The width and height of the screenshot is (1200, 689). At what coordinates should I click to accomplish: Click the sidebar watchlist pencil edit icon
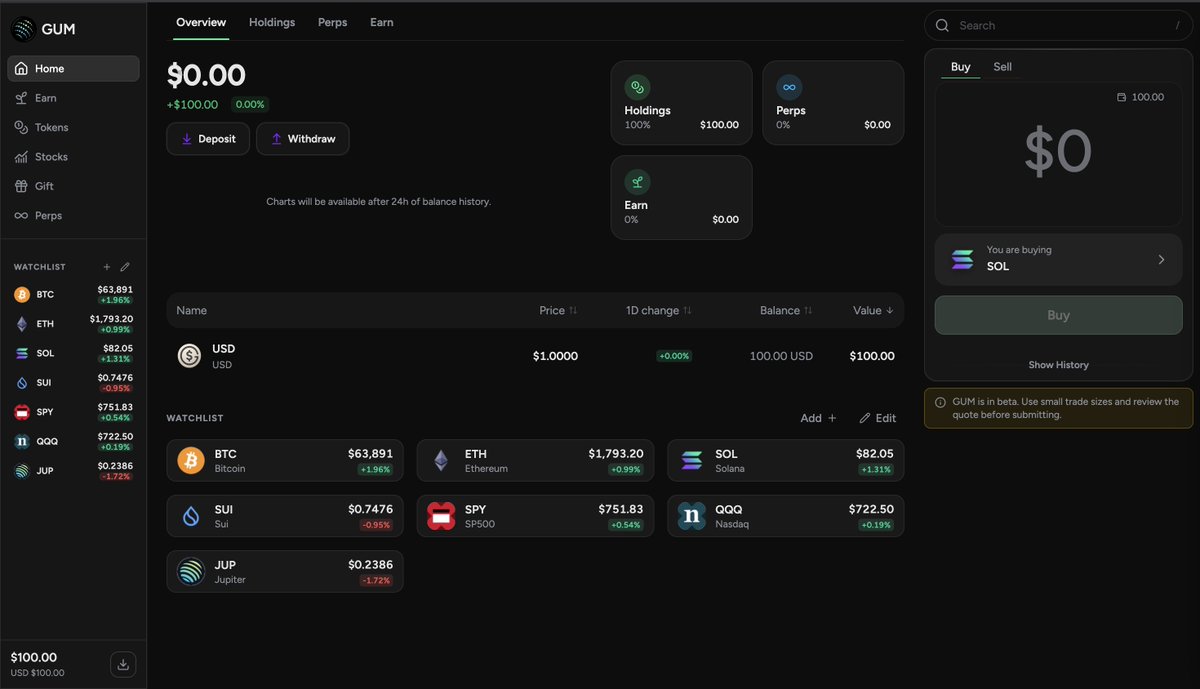click(x=125, y=267)
